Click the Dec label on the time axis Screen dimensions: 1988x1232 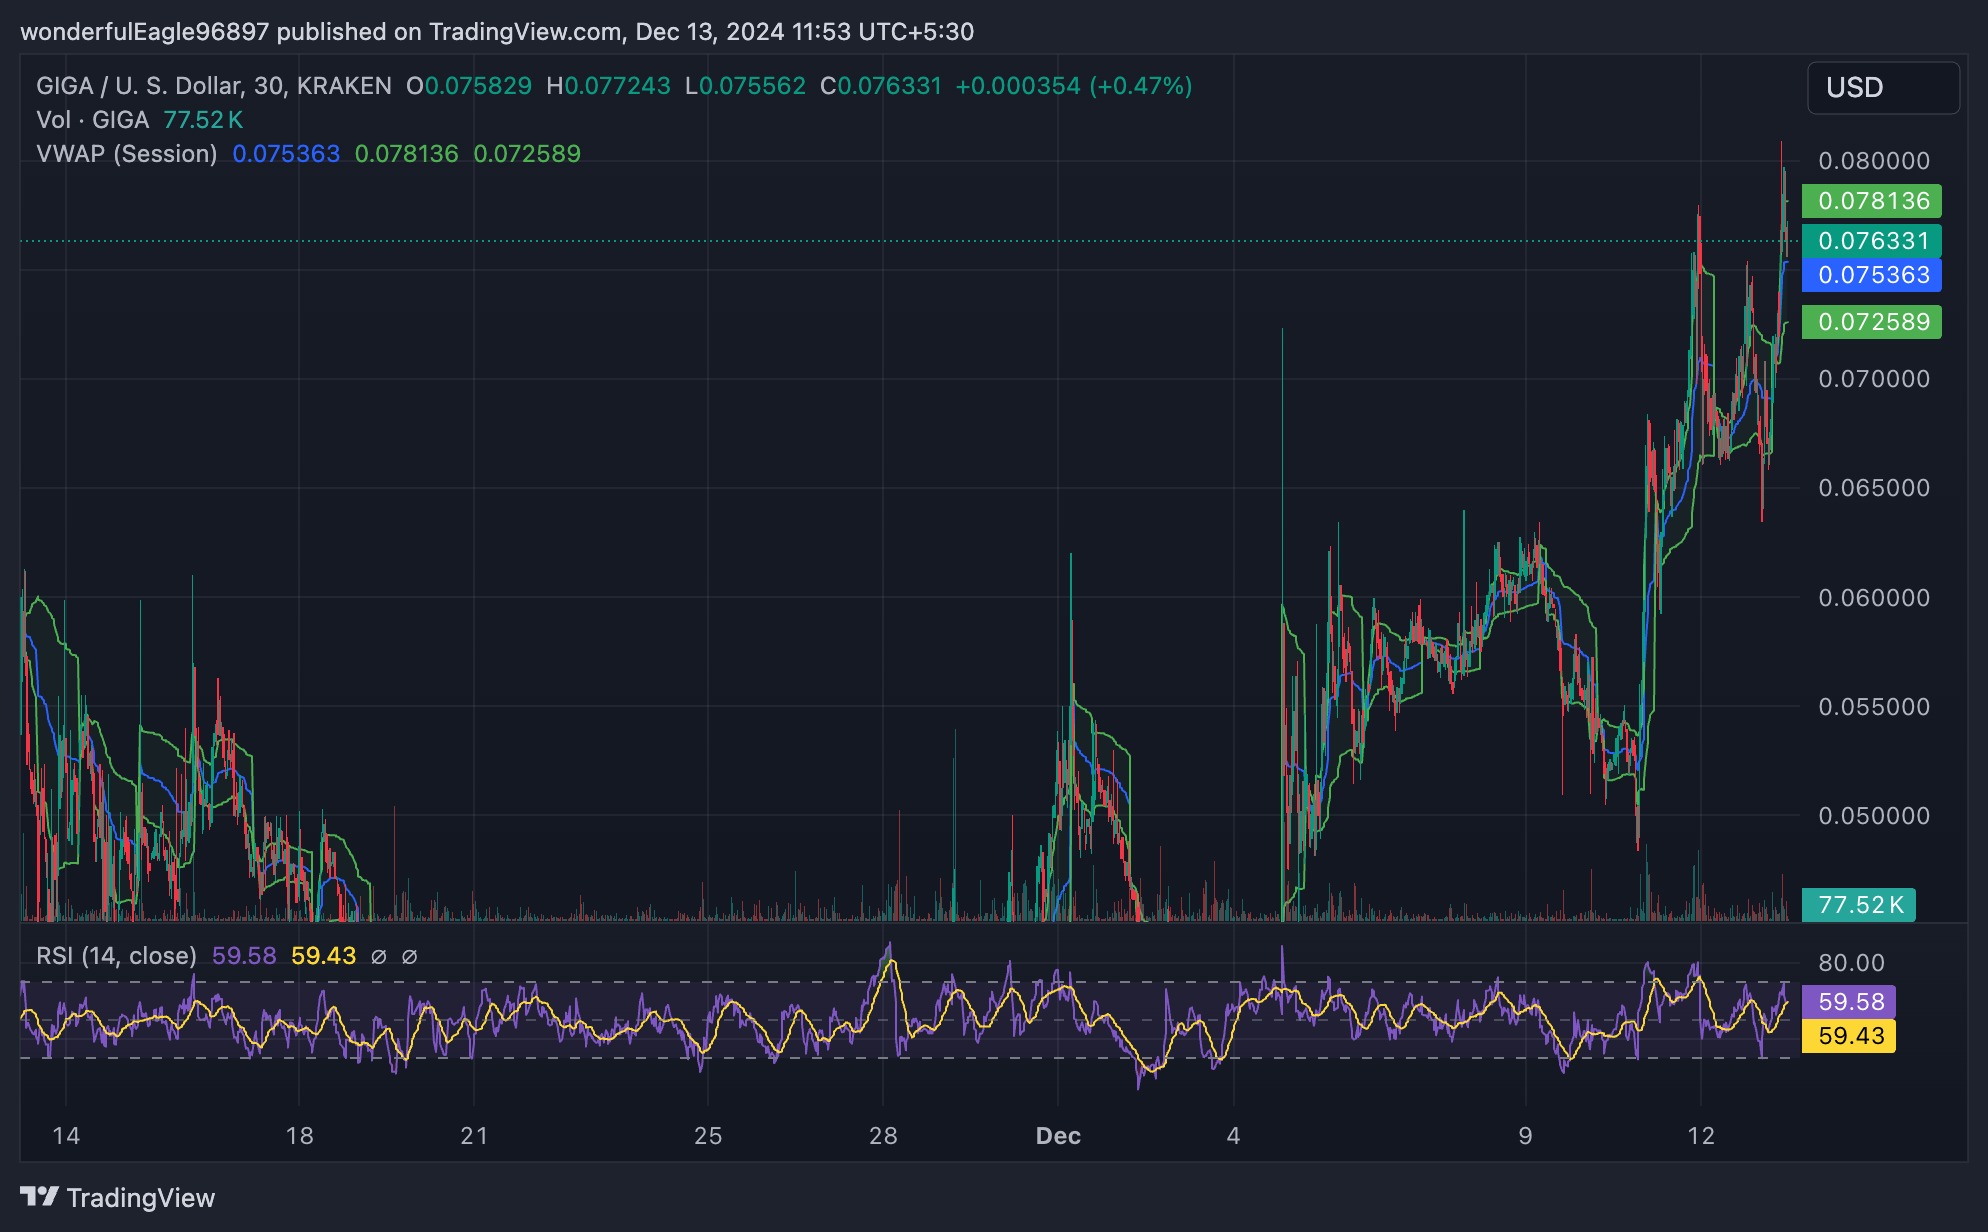1058,1136
